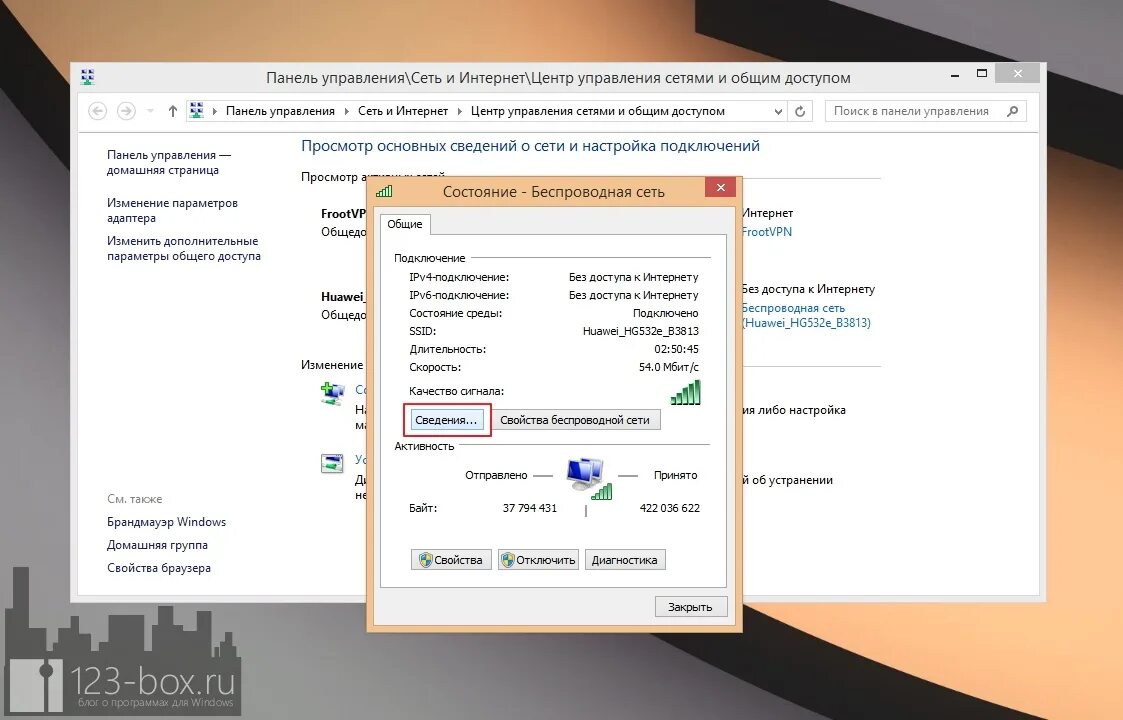Click sent bytes 37 794 431
The image size is (1123, 720).
[529, 508]
